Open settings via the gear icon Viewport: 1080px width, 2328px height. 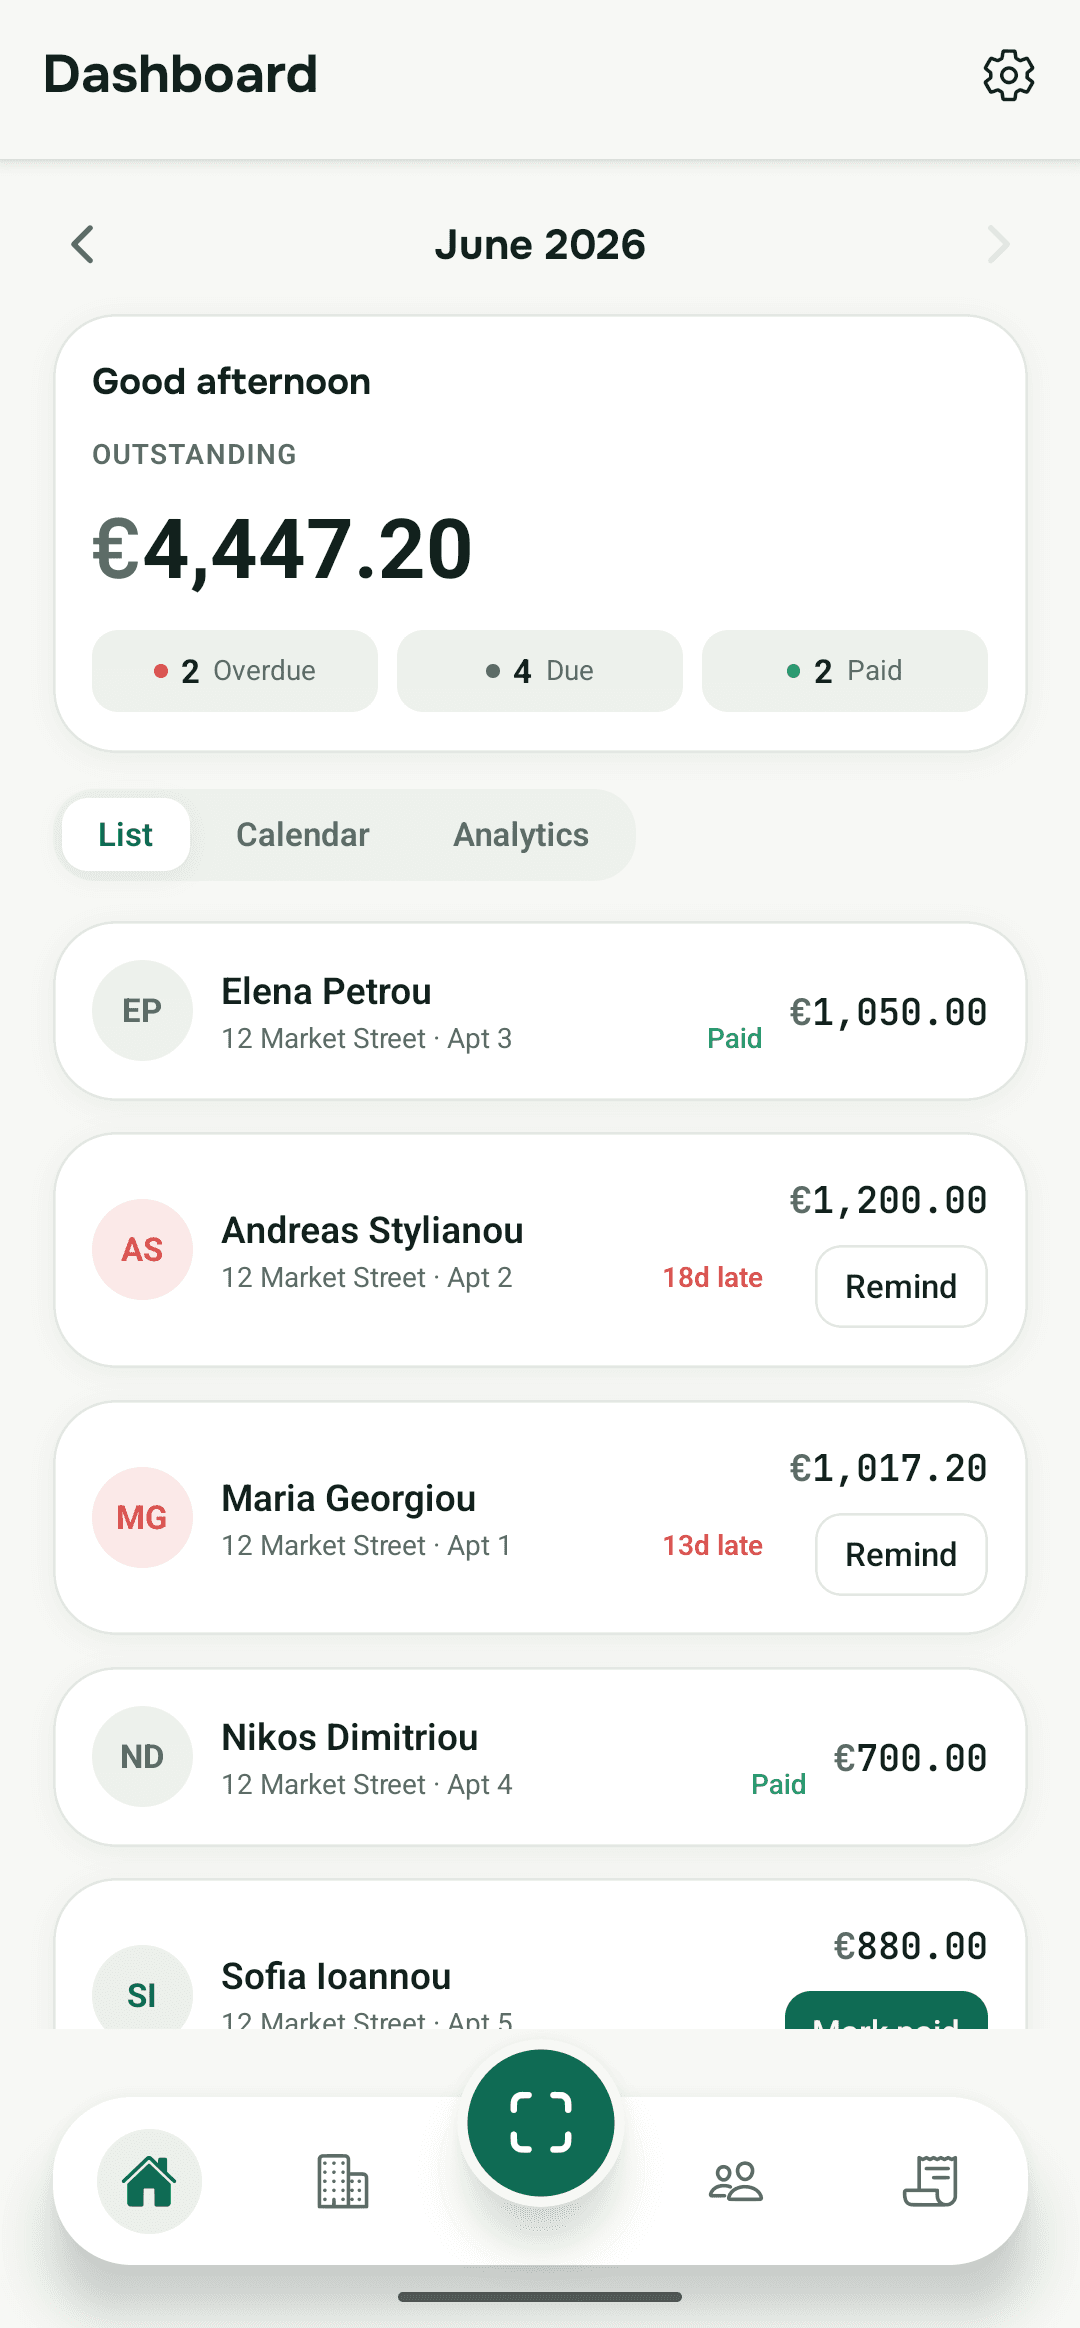1008,75
